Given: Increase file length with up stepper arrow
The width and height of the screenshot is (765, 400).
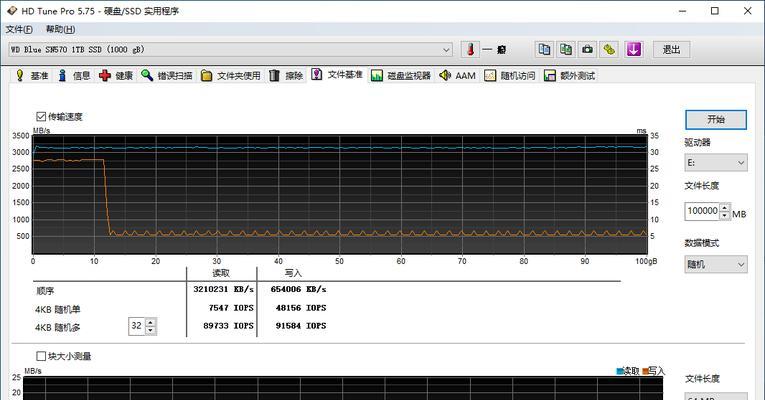Looking at the screenshot, I should click(x=725, y=207).
